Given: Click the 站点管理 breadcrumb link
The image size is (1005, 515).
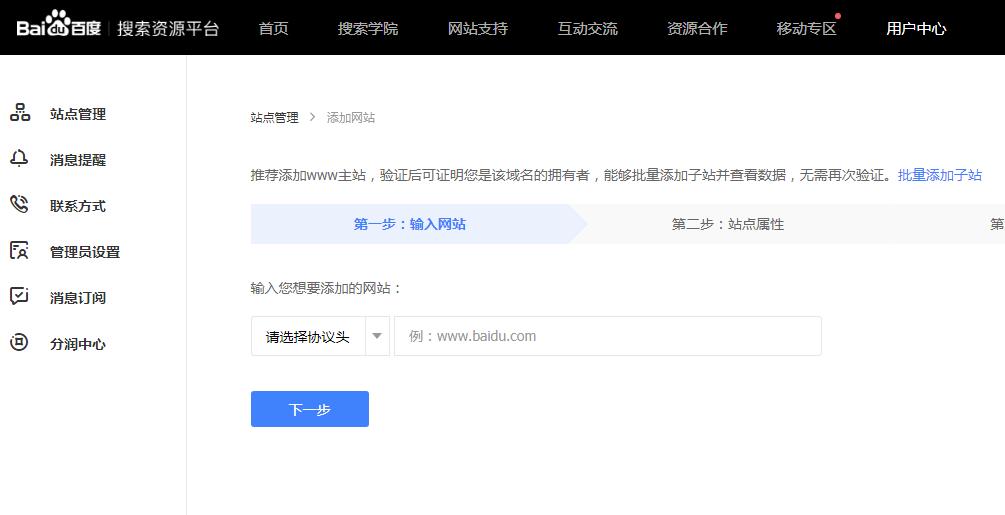Looking at the screenshot, I should (274, 117).
